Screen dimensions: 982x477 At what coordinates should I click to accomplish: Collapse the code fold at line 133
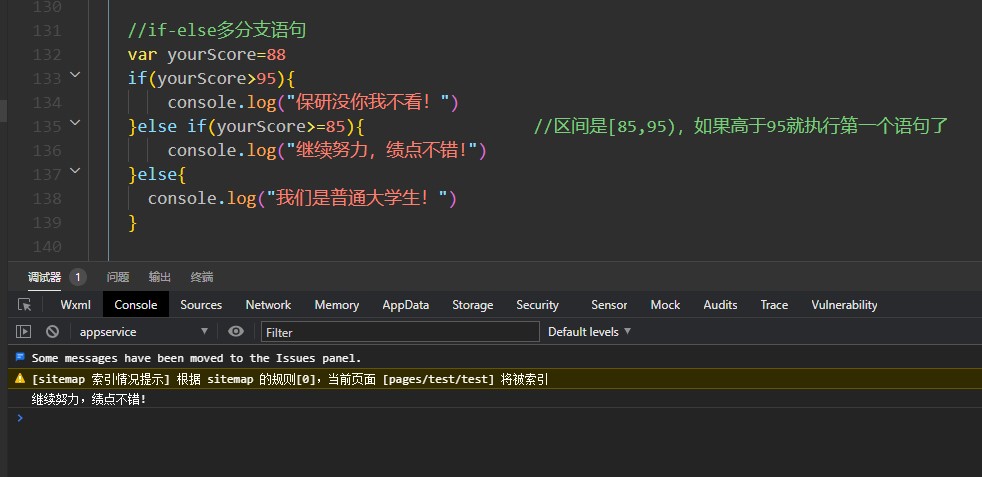tap(75, 75)
